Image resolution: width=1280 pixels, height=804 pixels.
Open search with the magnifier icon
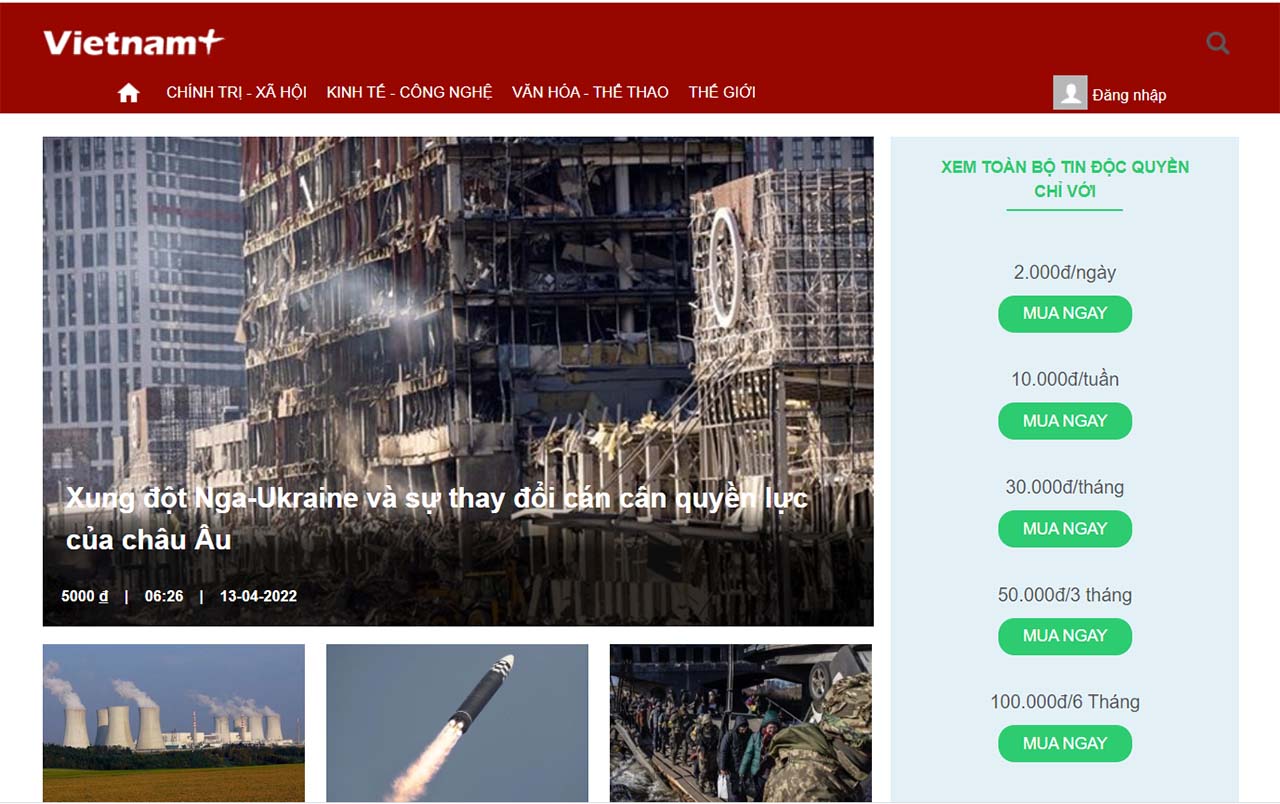point(1217,43)
